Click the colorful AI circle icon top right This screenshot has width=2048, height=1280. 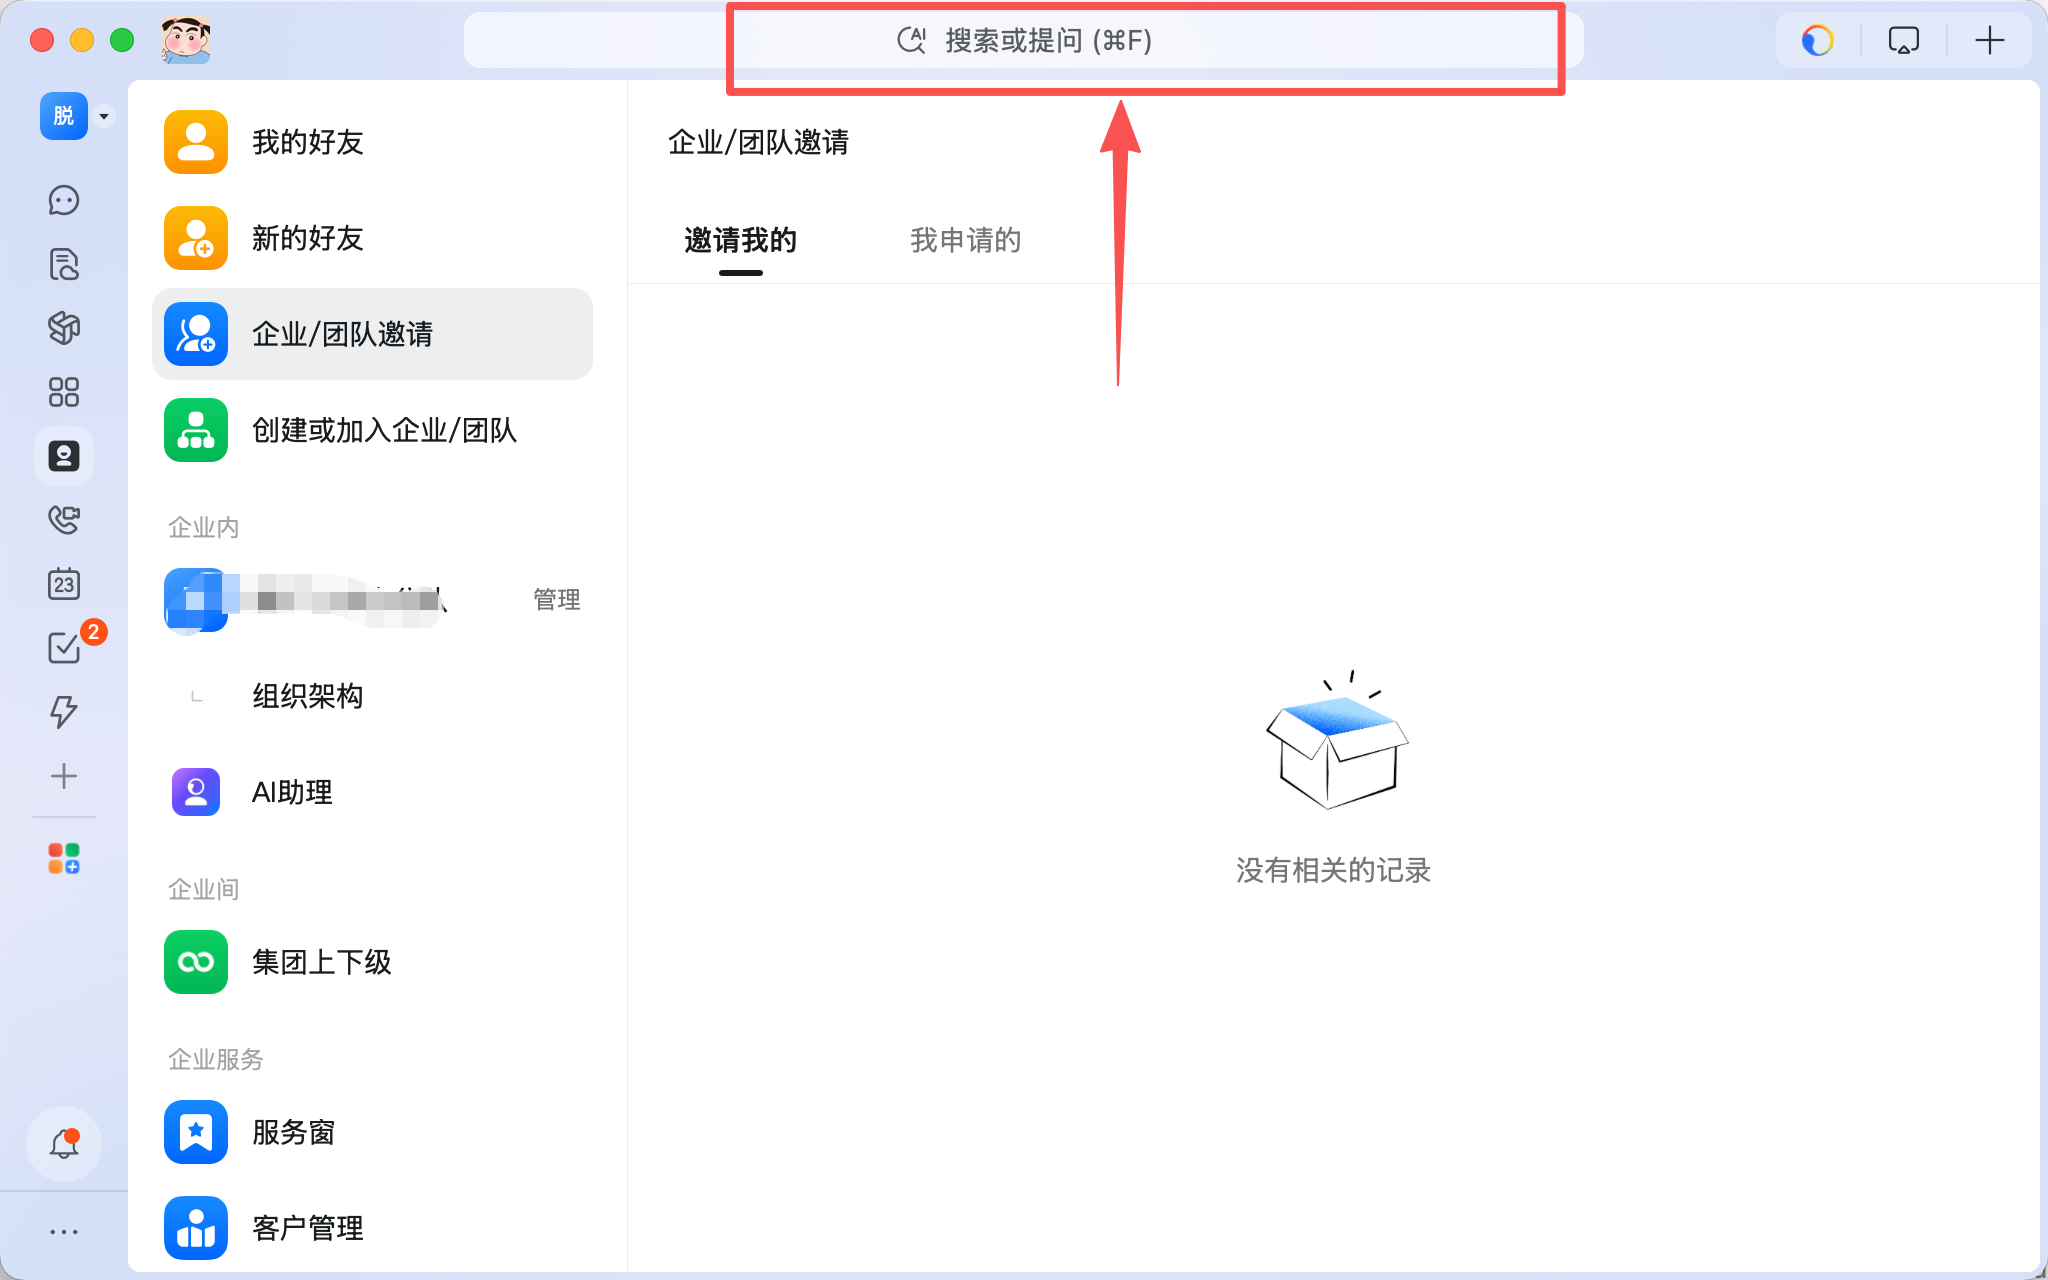tap(1817, 41)
